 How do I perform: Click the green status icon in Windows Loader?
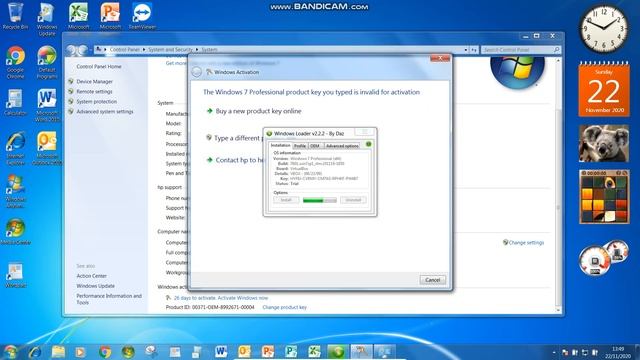point(369,144)
